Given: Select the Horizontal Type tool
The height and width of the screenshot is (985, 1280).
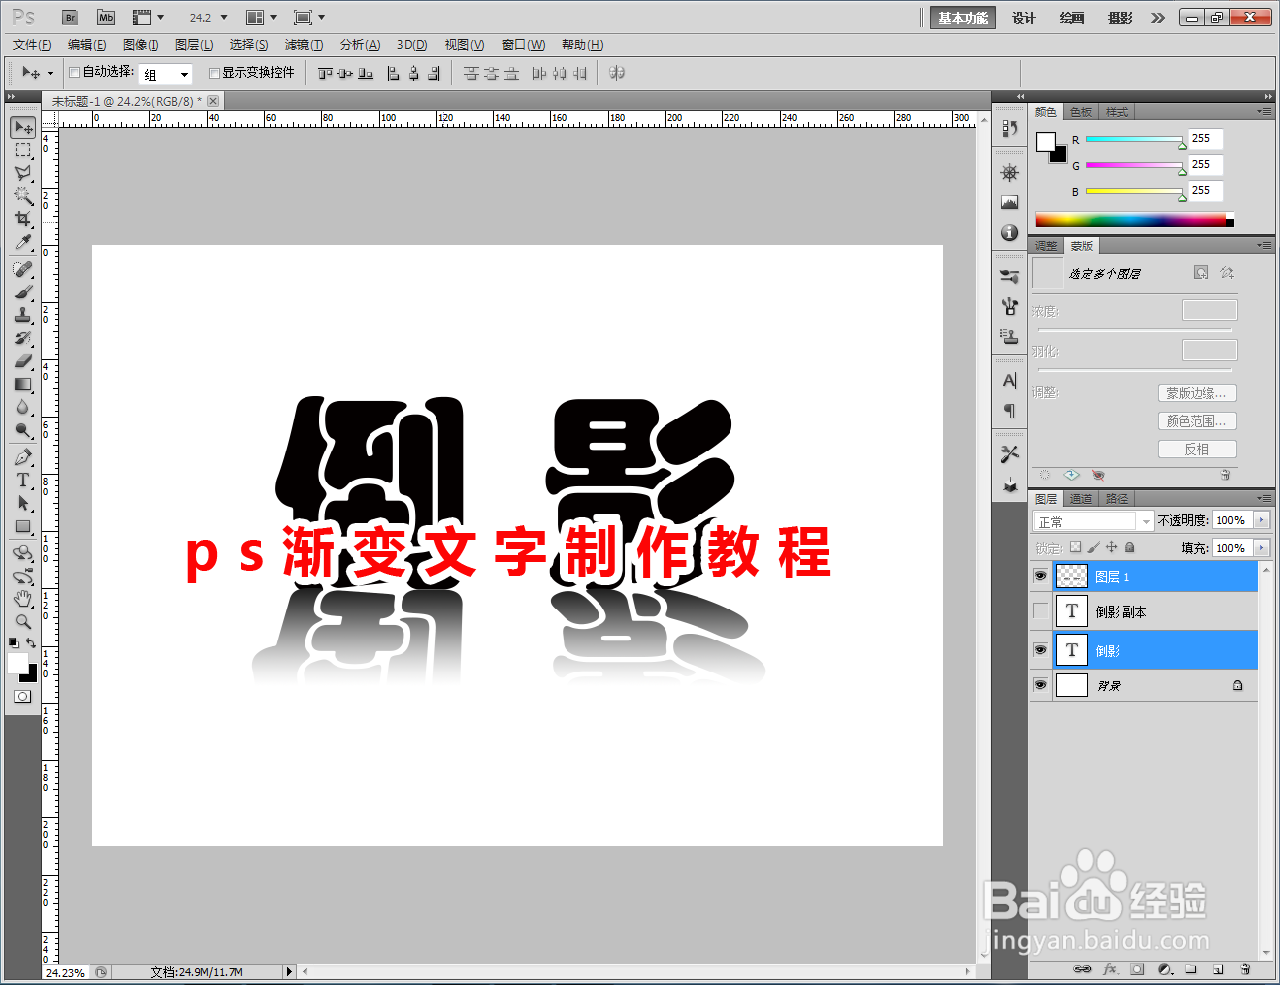Looking at the screenshot, I should pyautogui.click(x=22, y=480).
